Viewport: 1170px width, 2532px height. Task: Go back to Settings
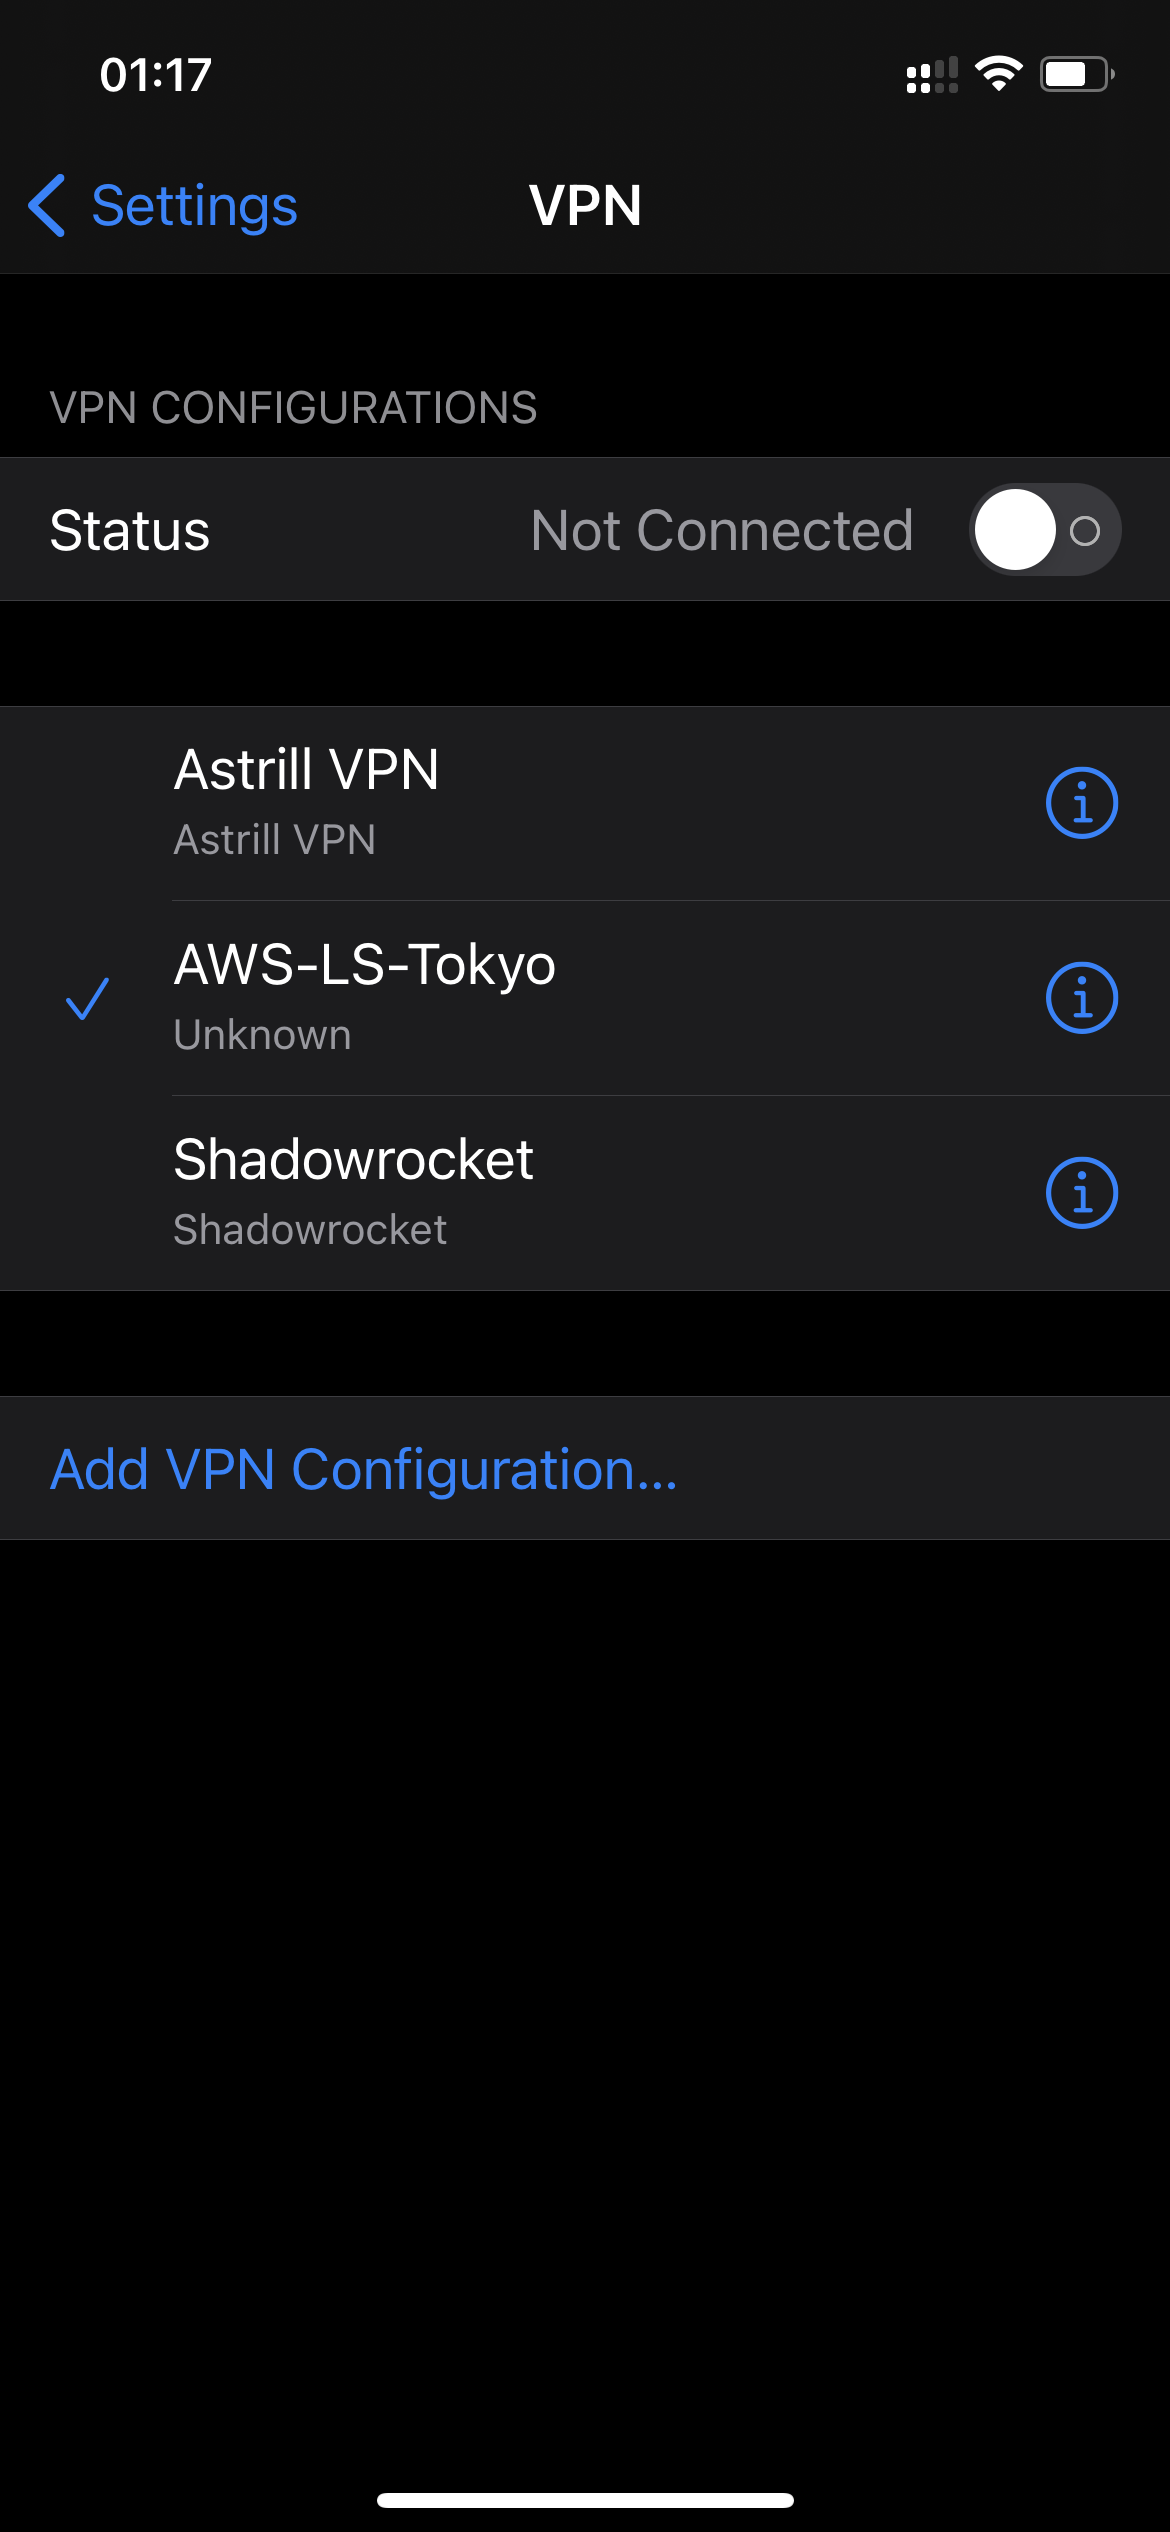click(163, 205)
